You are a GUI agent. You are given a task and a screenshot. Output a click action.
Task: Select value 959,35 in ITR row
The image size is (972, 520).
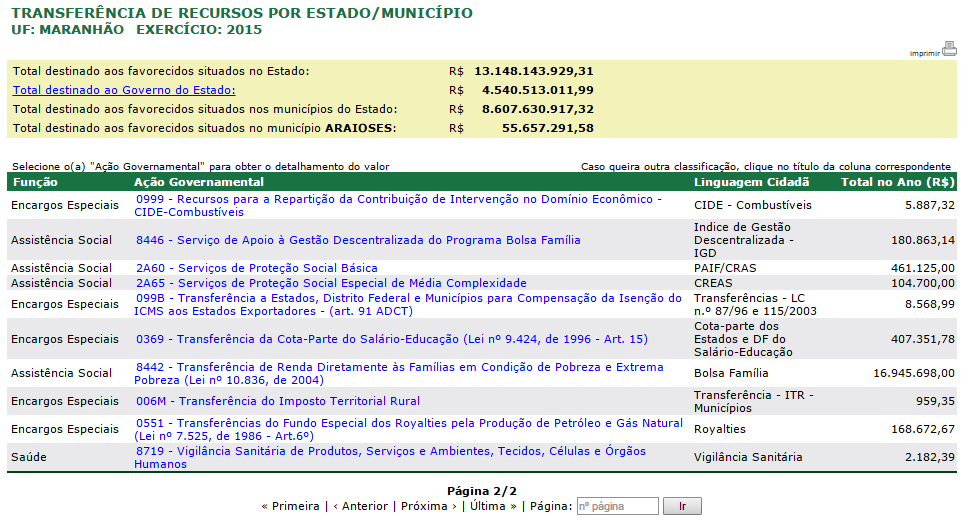coord(935,401)
